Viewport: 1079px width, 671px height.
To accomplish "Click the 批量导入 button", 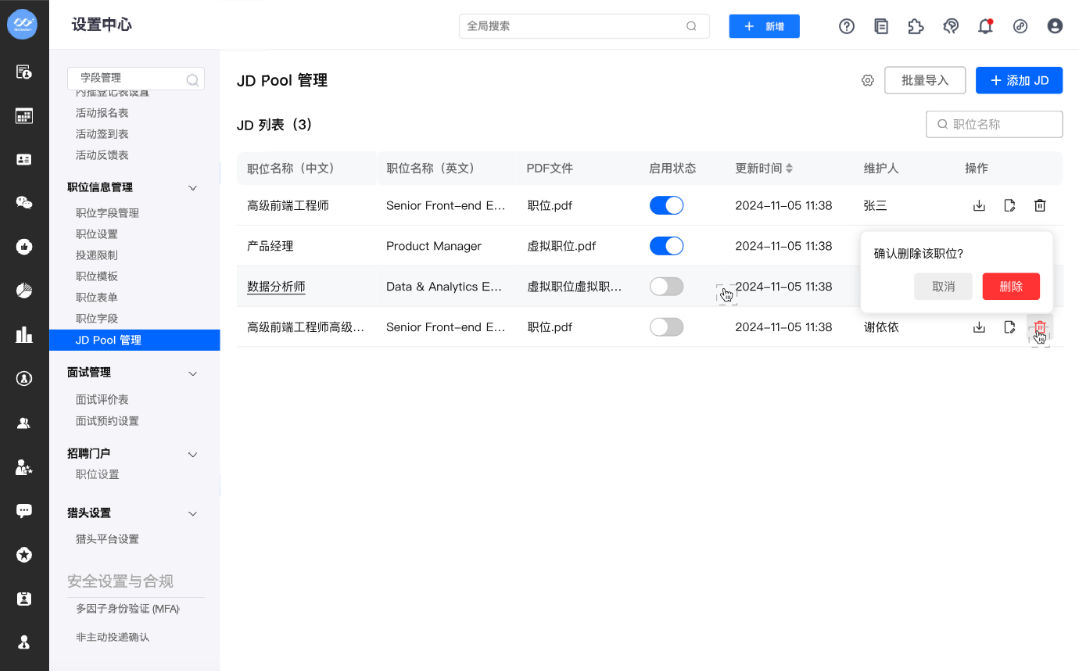I will click(925, 81).
